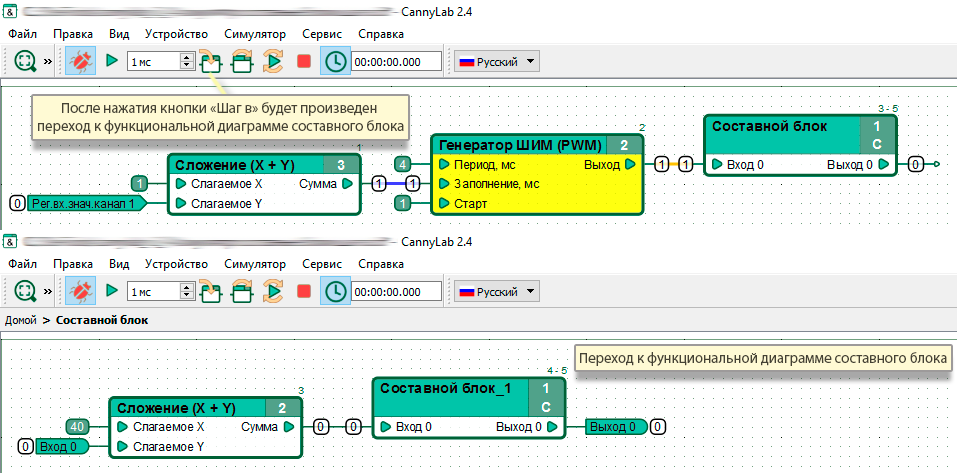Screen dimensions: 957x473
Task: Click the «Шаг в» step-into icon, upper window
Action: [x=210, y=60]
